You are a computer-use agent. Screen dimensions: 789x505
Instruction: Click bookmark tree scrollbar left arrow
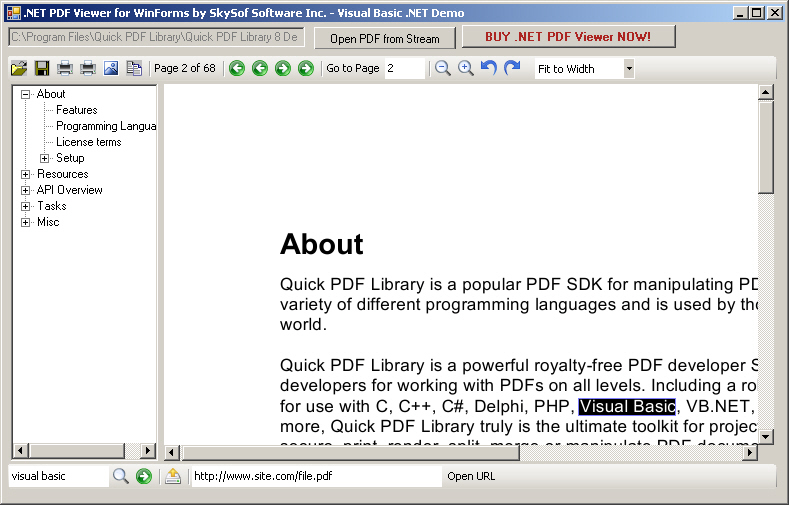[x=20, y=450]
